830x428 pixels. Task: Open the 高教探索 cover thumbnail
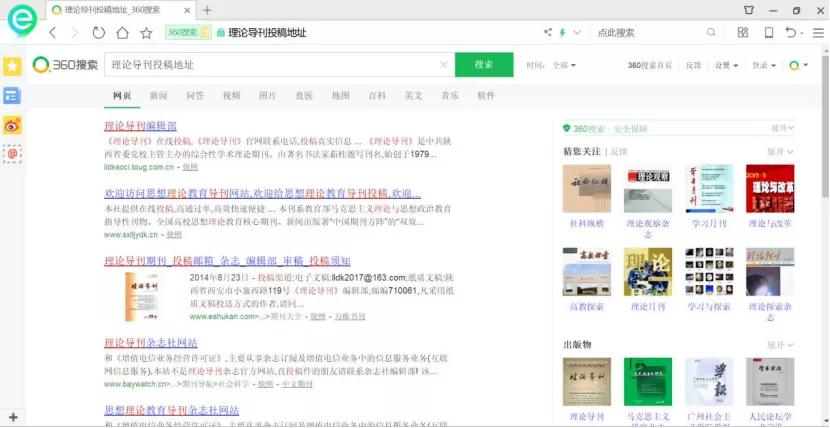pyautogui.click(x=587, y=271)
